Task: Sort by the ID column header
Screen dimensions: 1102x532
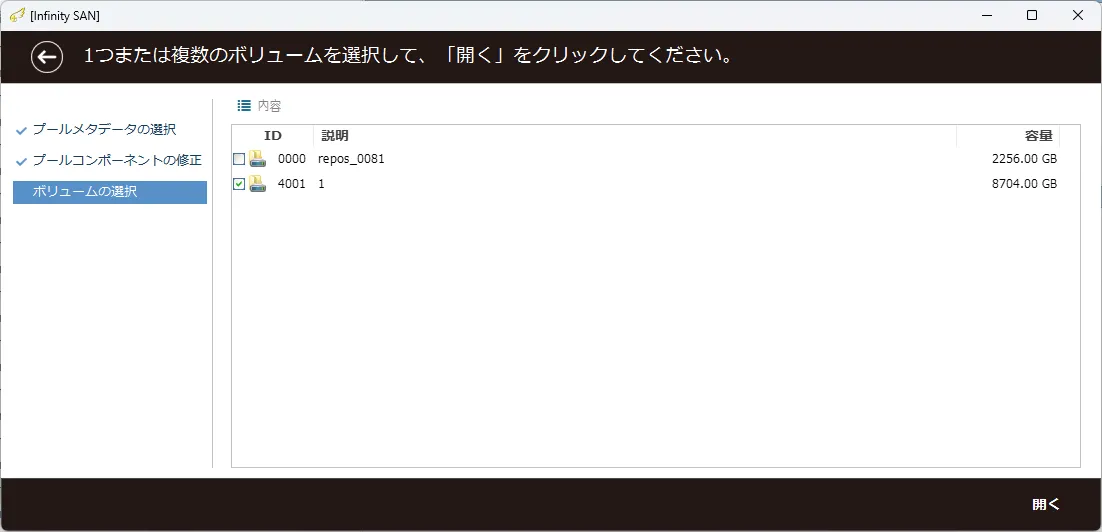Action: pos(273,136)
